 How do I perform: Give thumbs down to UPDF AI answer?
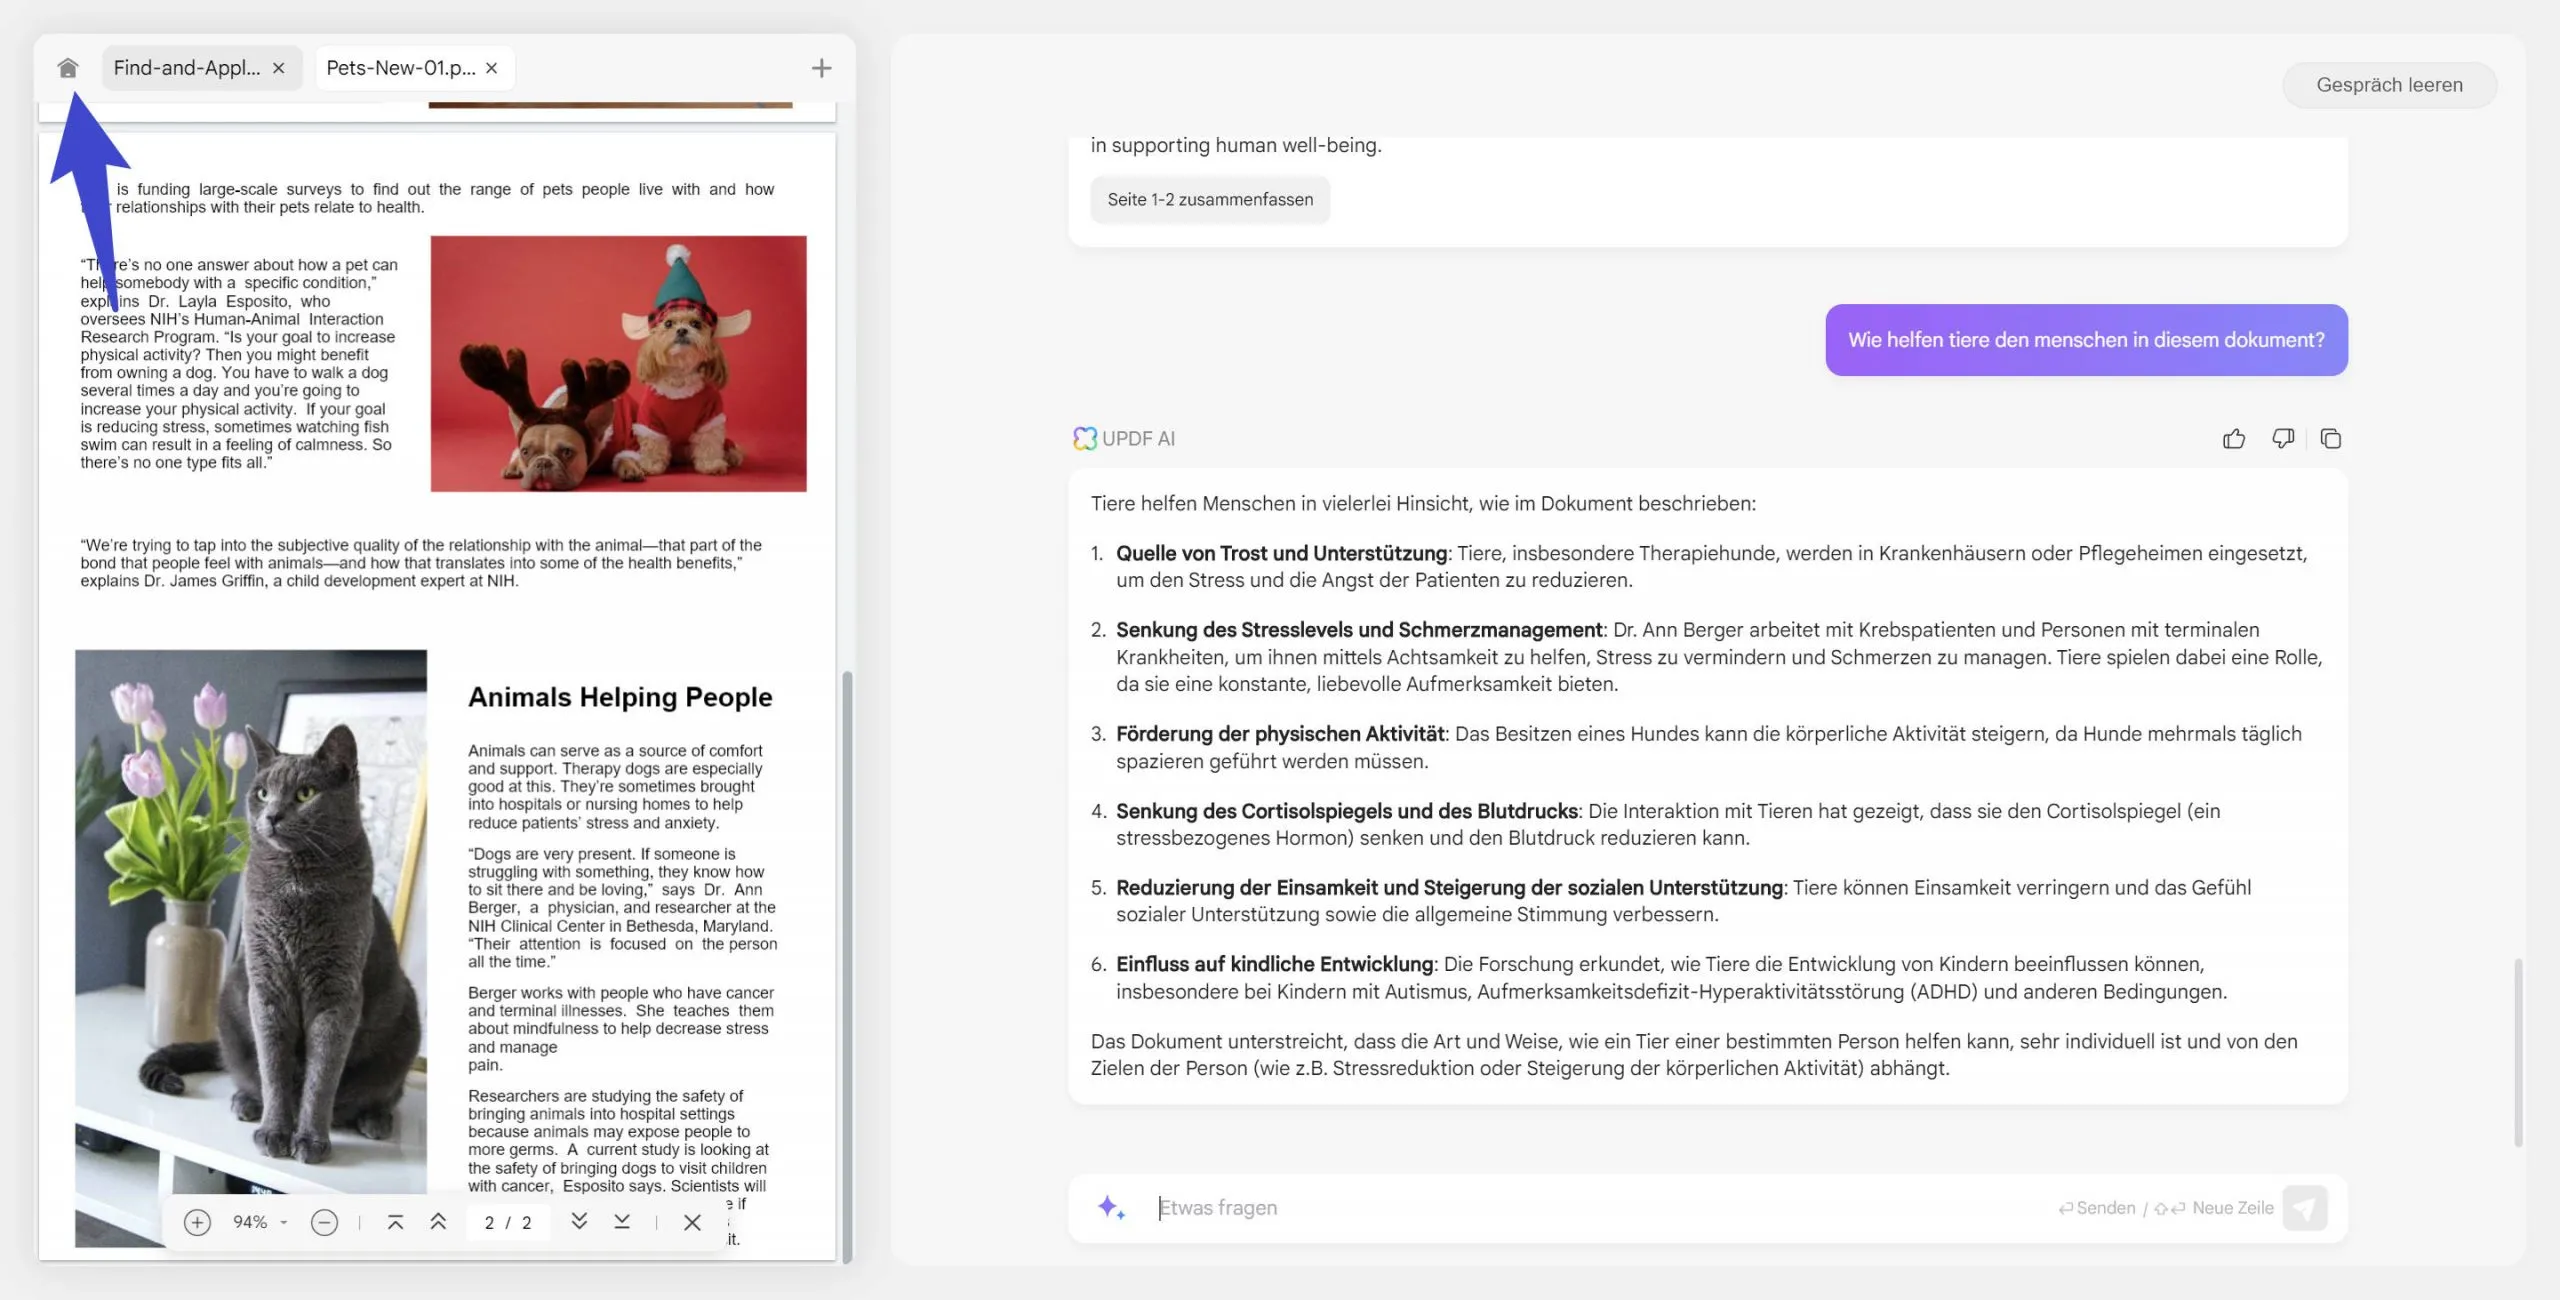[2282, 439]
